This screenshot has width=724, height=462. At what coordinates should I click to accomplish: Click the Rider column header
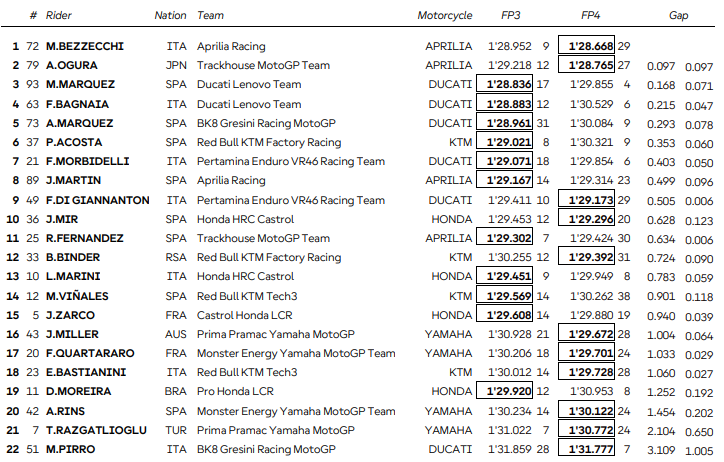61,16
